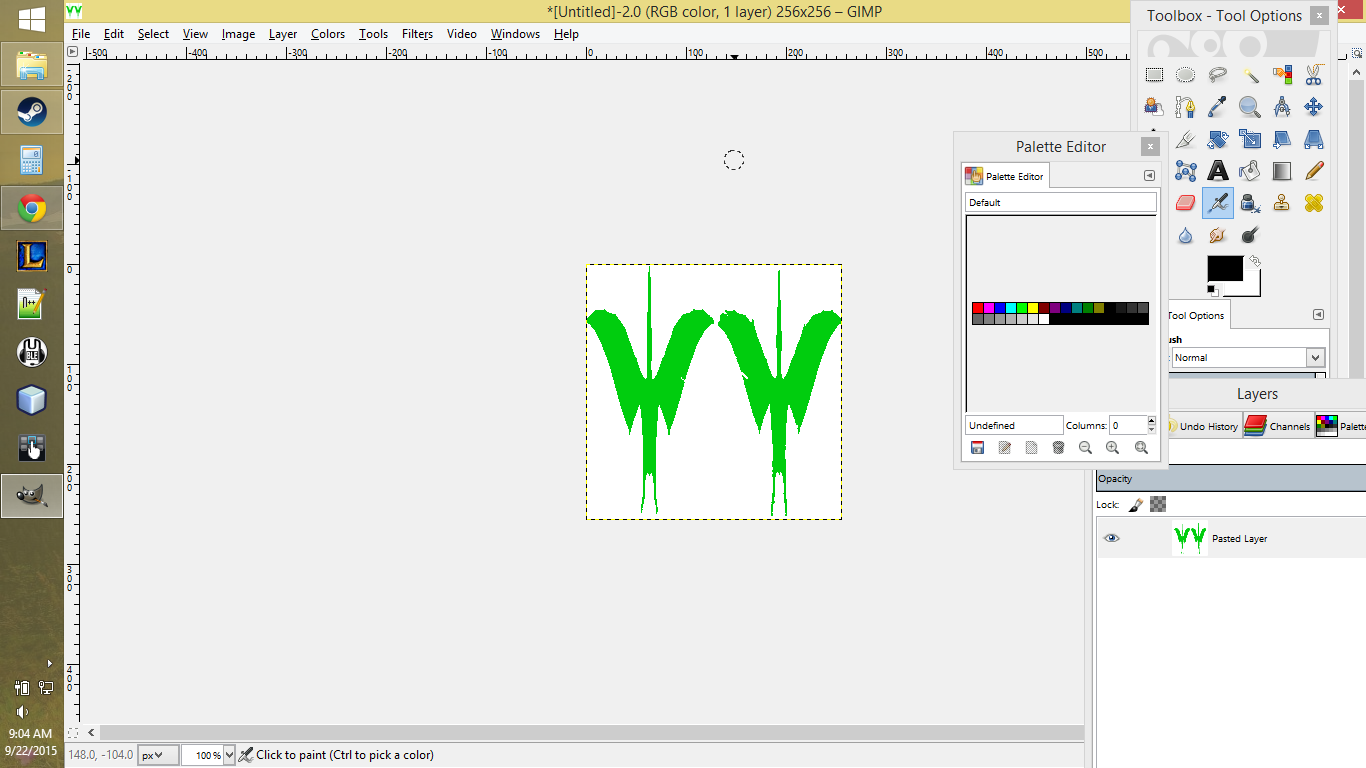
Task: Select the Ink tool
Action: tap(1250, 203)
